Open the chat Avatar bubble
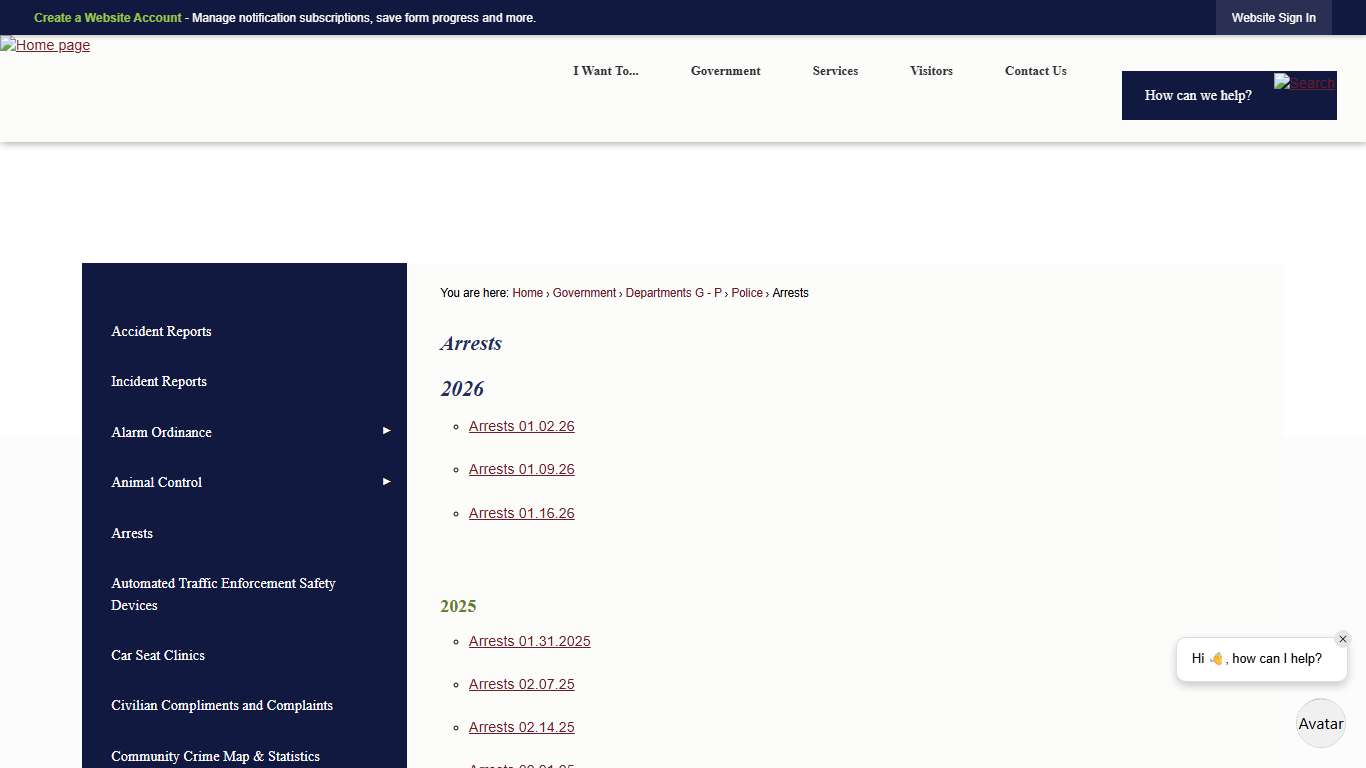Image resolution: width=1366 pixels, height=768 pixels. [1320, 724]
